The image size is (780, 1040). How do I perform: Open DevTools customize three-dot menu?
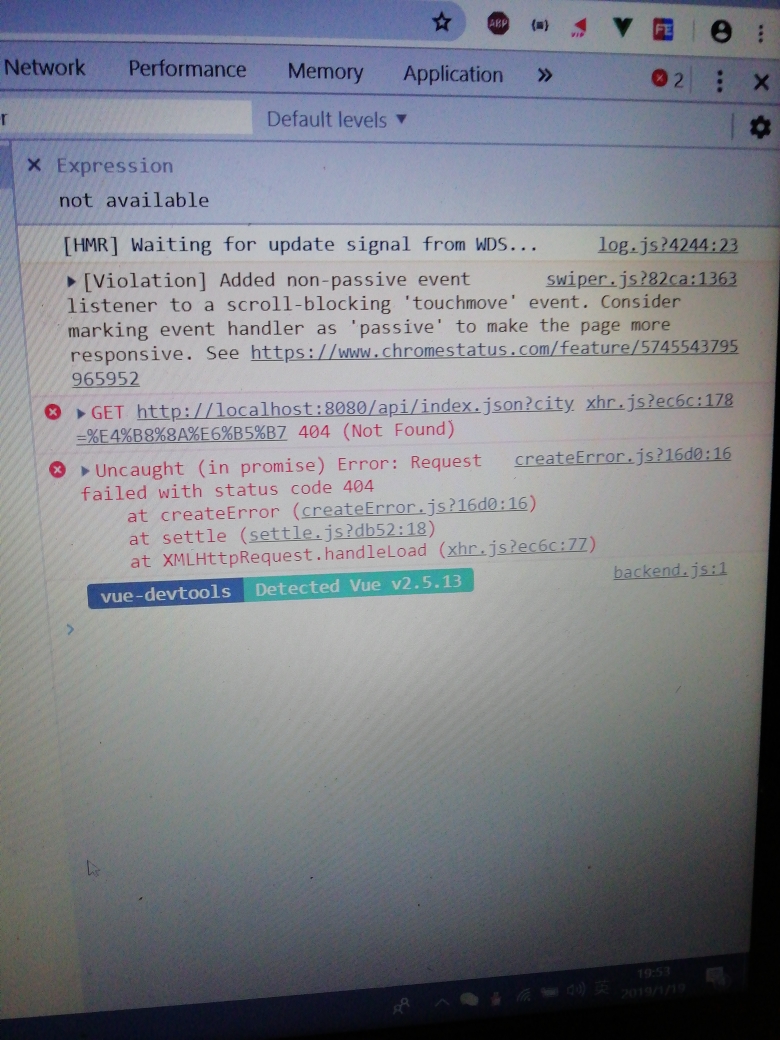pyautogui.click(x=720, y=81)
